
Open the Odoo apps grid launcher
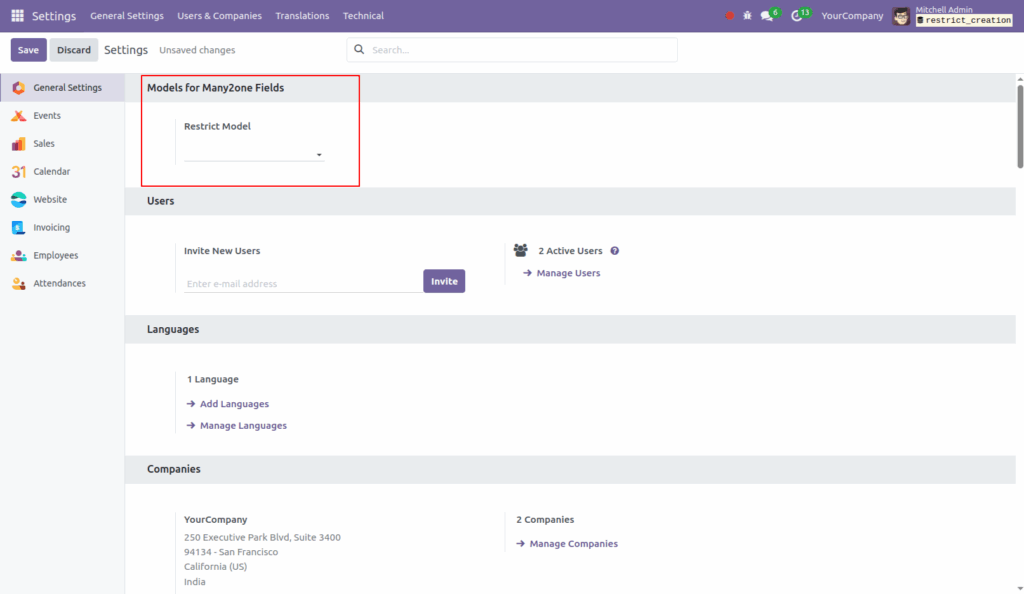[16, 15]
